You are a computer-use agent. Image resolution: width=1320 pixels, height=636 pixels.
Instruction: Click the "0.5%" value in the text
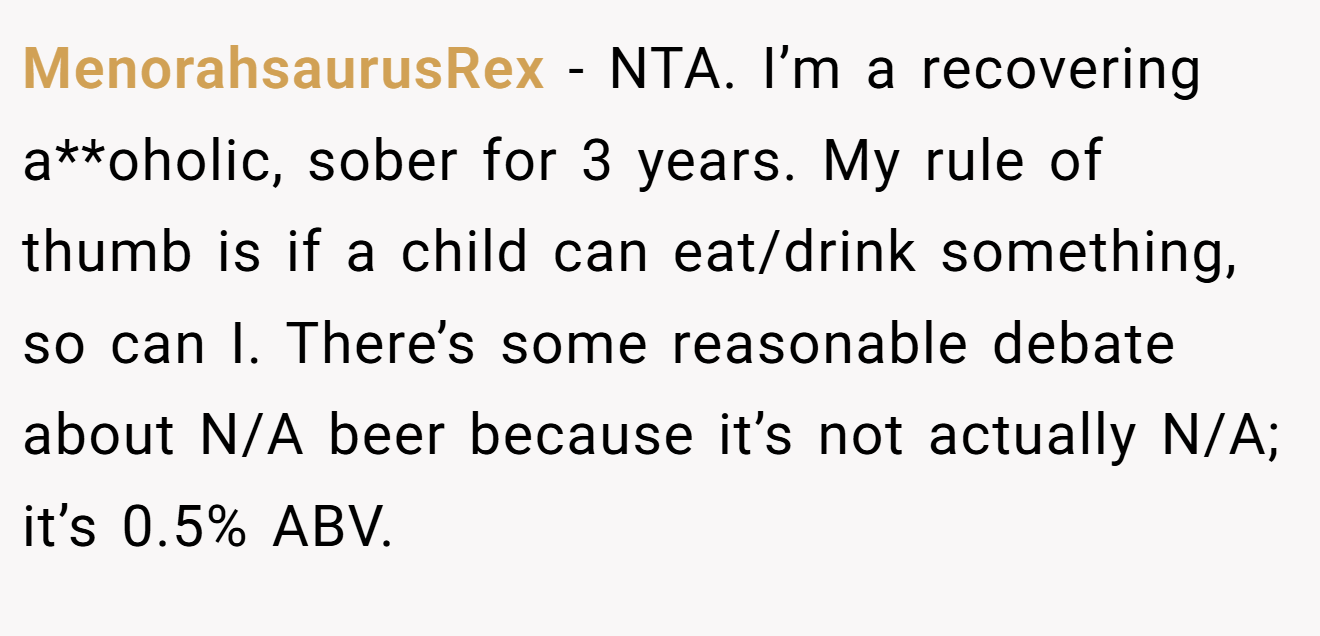(184, 529)
